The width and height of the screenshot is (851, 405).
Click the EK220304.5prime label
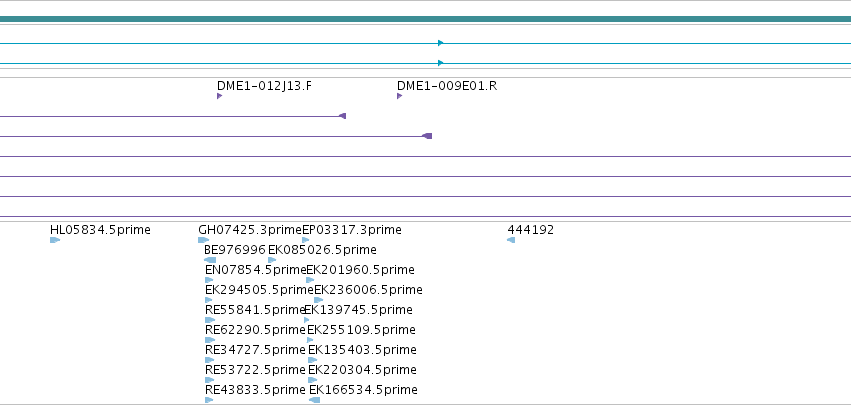[363, 370]
